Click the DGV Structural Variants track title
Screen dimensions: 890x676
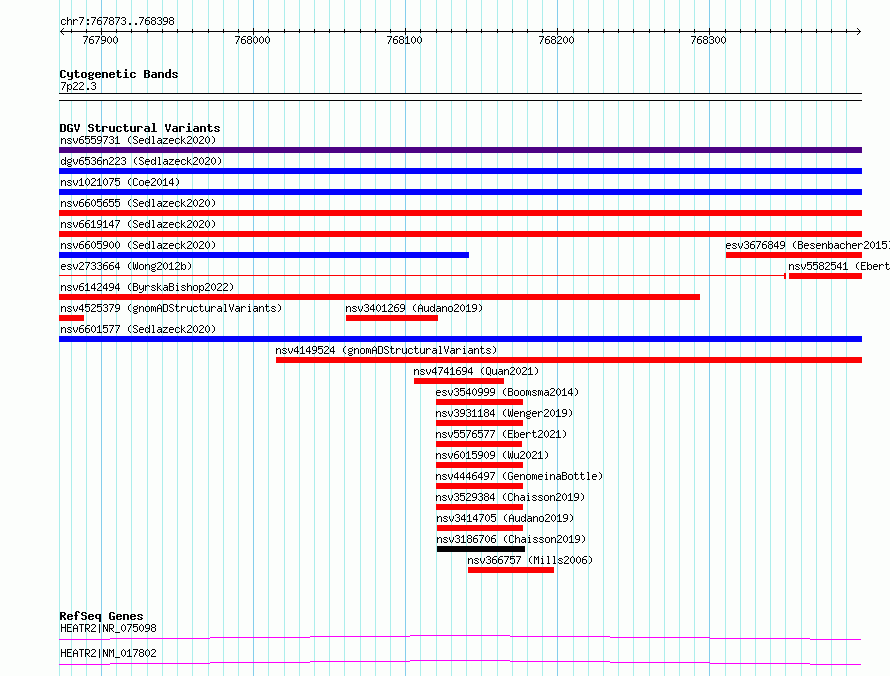click(x=140, y=128)
